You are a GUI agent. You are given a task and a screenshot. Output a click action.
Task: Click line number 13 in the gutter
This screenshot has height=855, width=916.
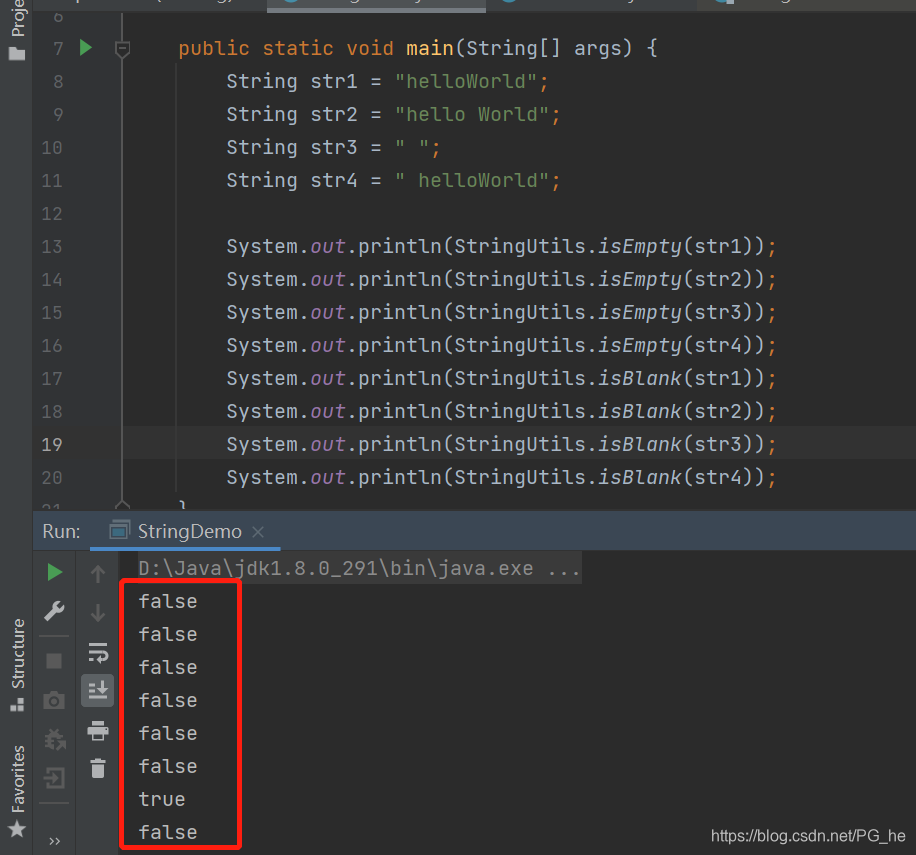pos(52,246)
